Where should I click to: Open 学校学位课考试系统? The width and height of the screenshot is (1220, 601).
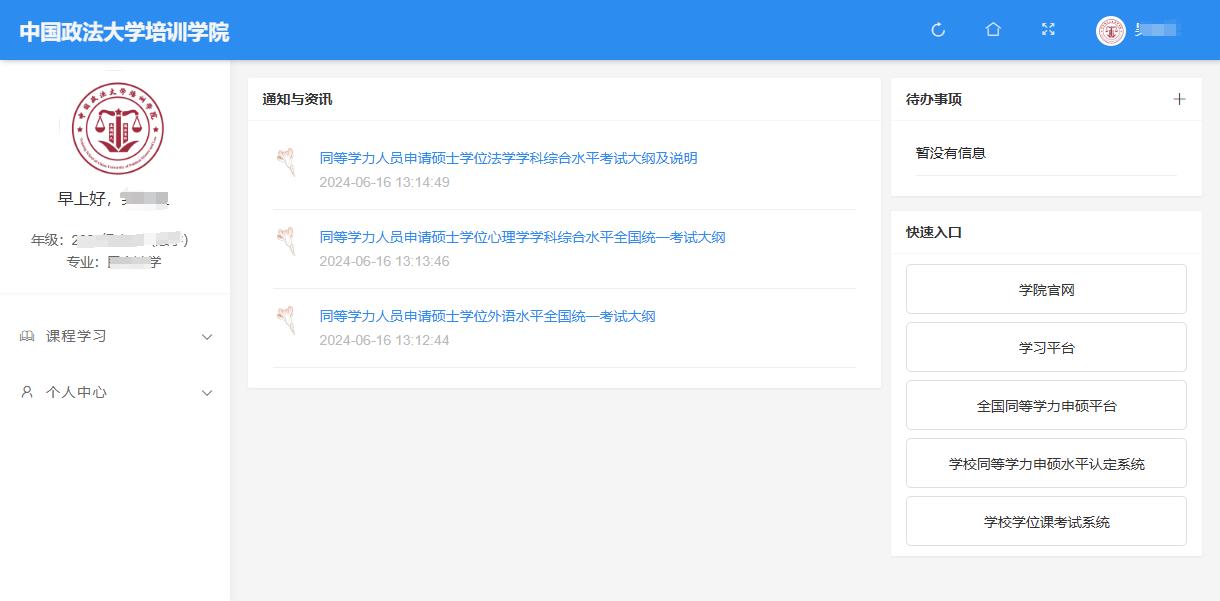(x=1046, y=521)
